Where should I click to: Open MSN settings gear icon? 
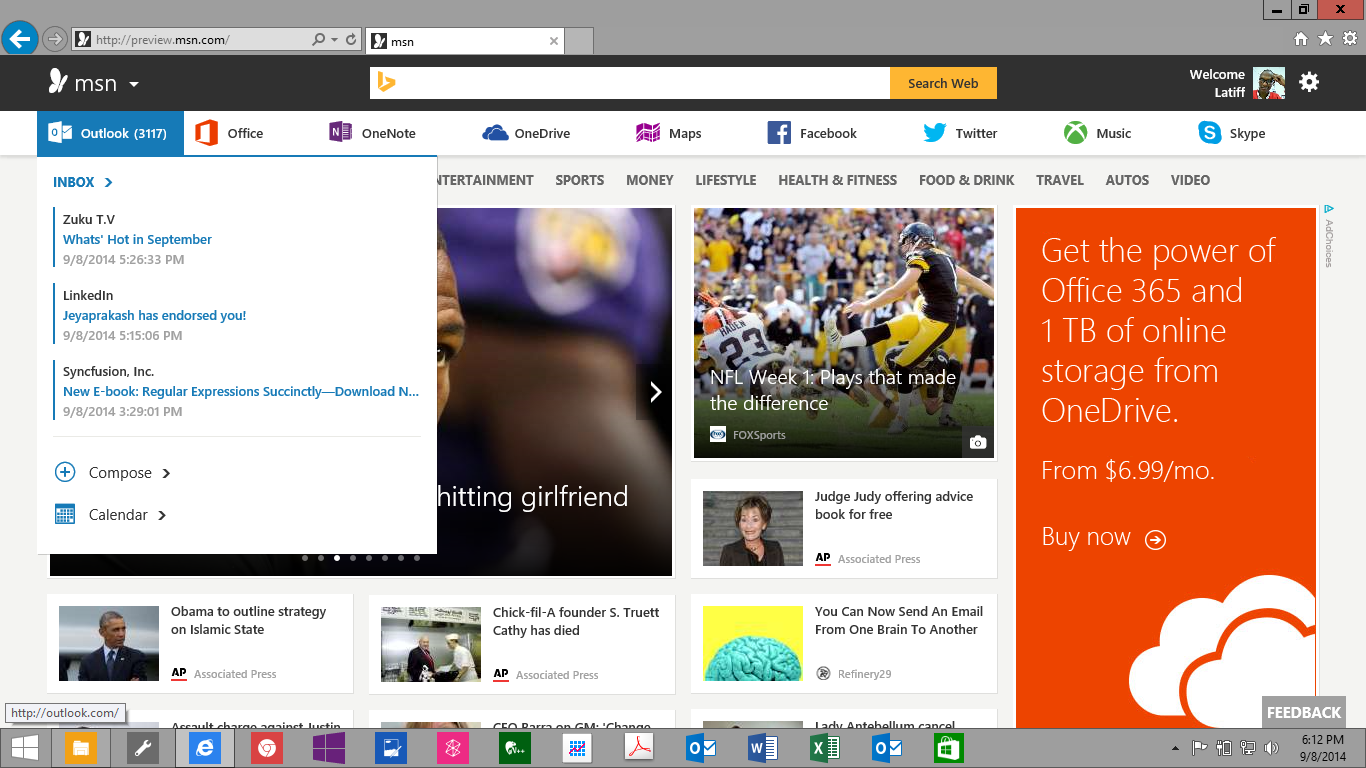[1309, 82]
